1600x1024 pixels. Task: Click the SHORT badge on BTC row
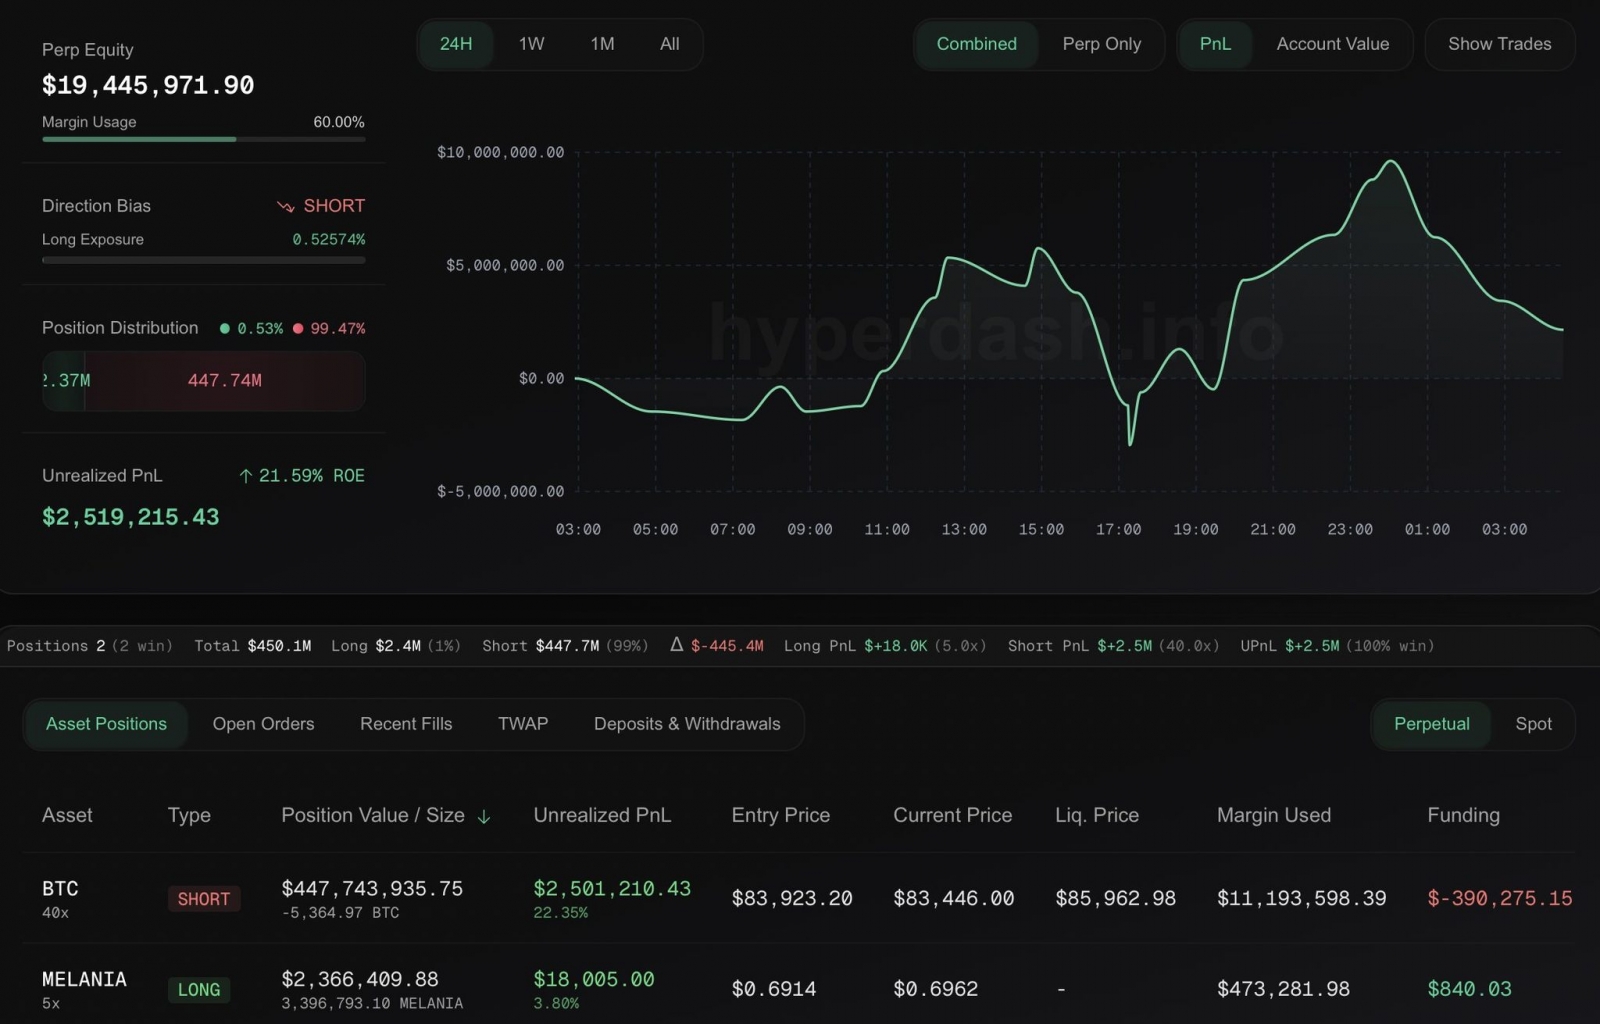(x=204, y=899)
